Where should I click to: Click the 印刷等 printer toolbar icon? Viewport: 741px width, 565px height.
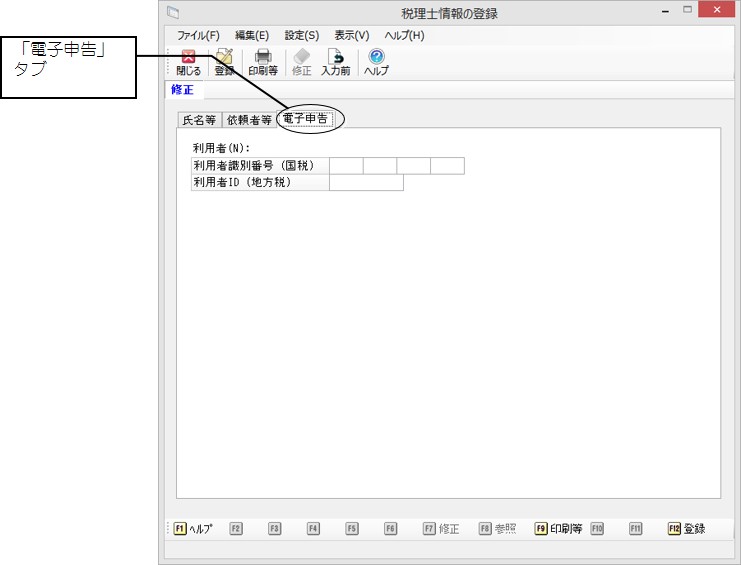(x=263, y=62)
